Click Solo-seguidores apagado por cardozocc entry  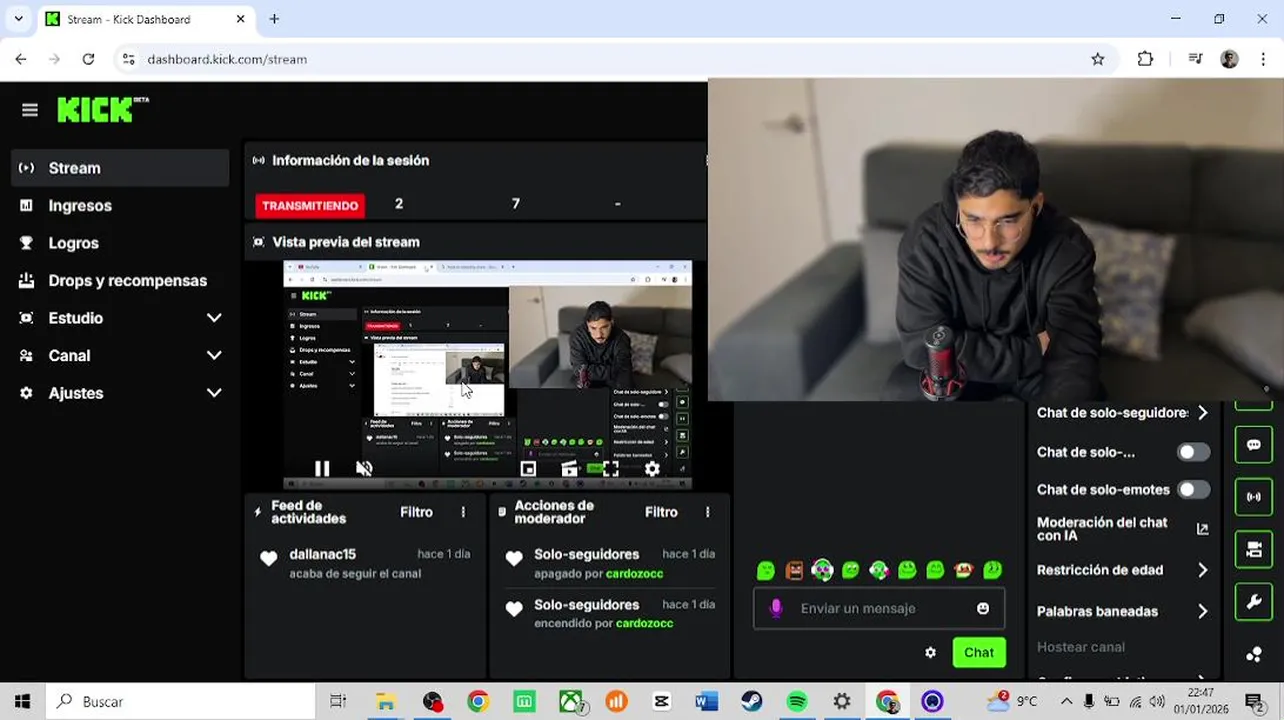(x=613, y=563)
